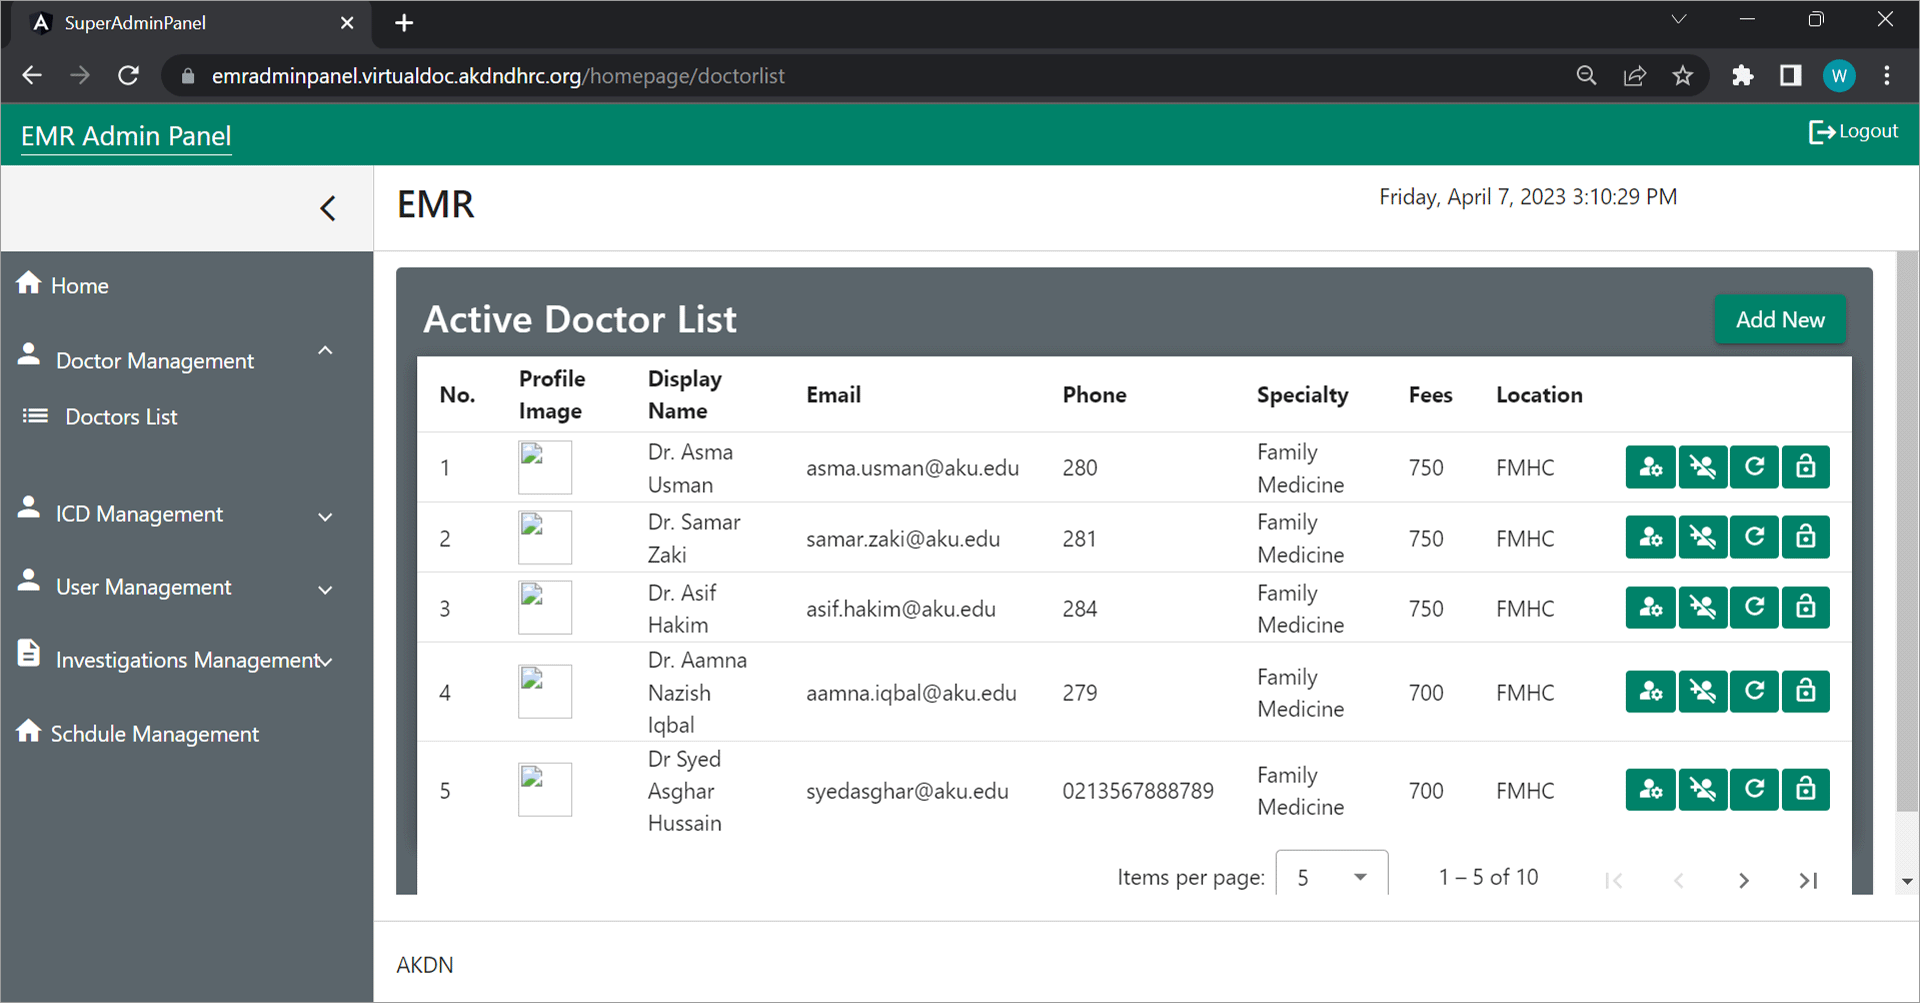
Task: Open Schdule Management via its sidebar icon
Action: 28,732
